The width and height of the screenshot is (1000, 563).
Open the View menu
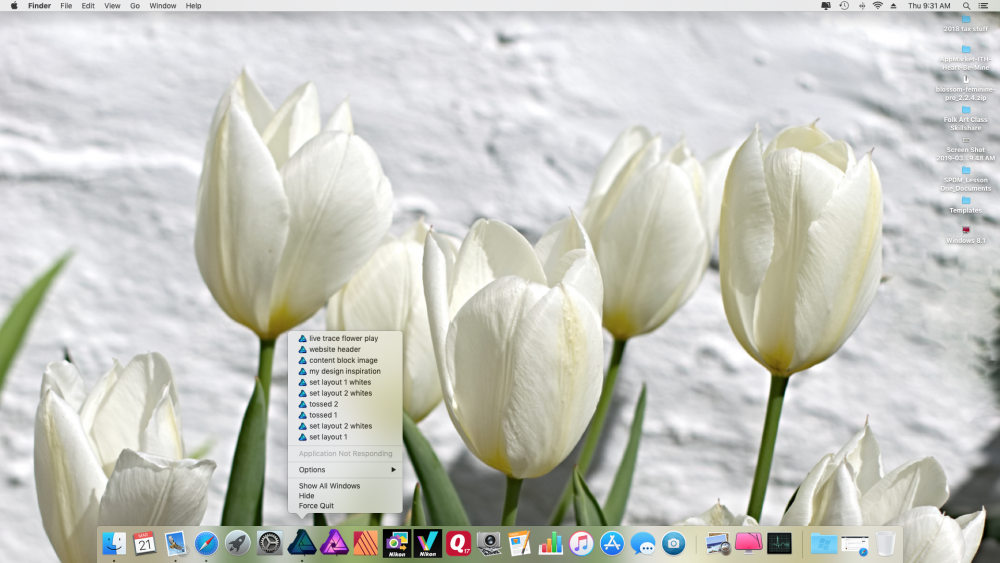112,6
